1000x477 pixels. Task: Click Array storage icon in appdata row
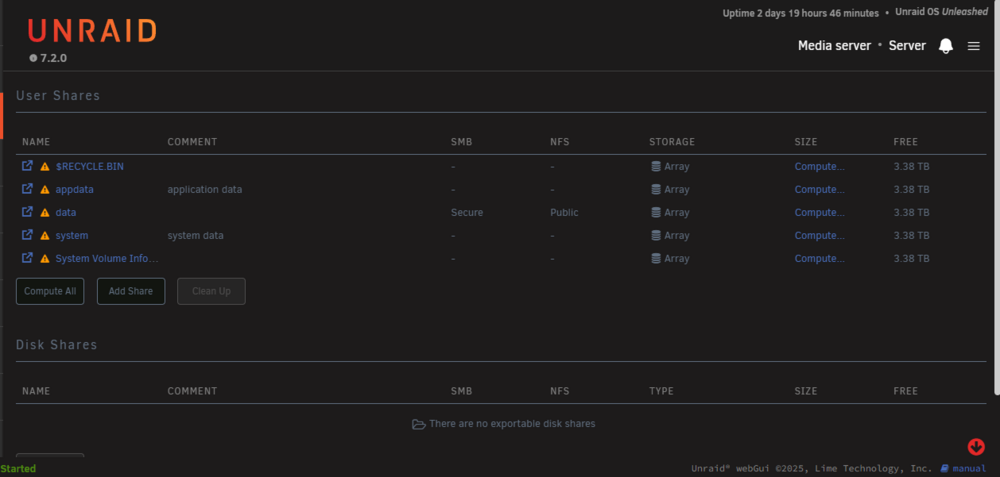[x=656, y=189]
